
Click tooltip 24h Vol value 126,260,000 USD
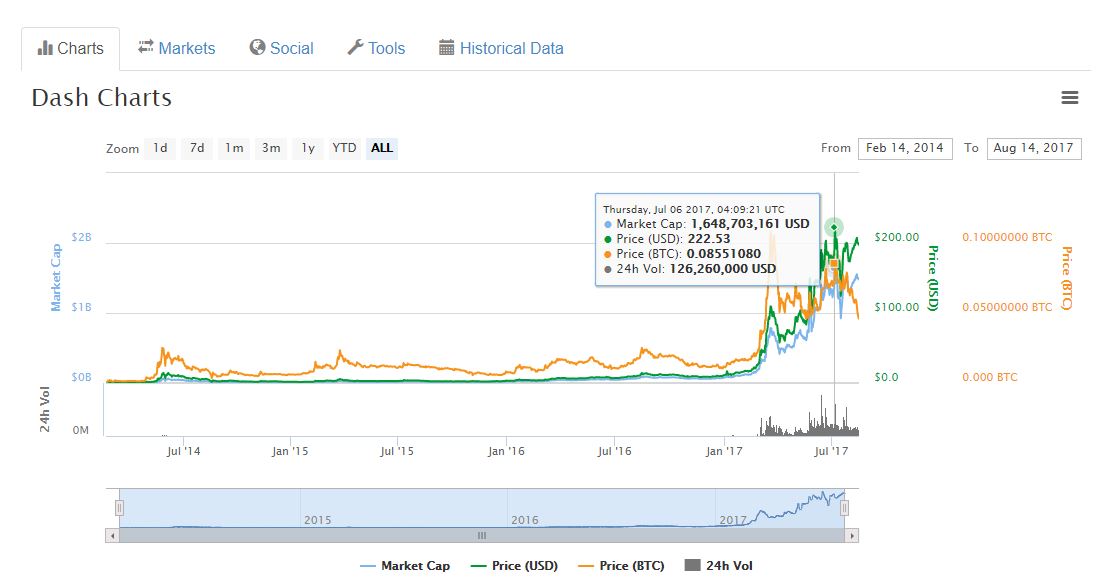pyautogui.click(x=723, y=269)
